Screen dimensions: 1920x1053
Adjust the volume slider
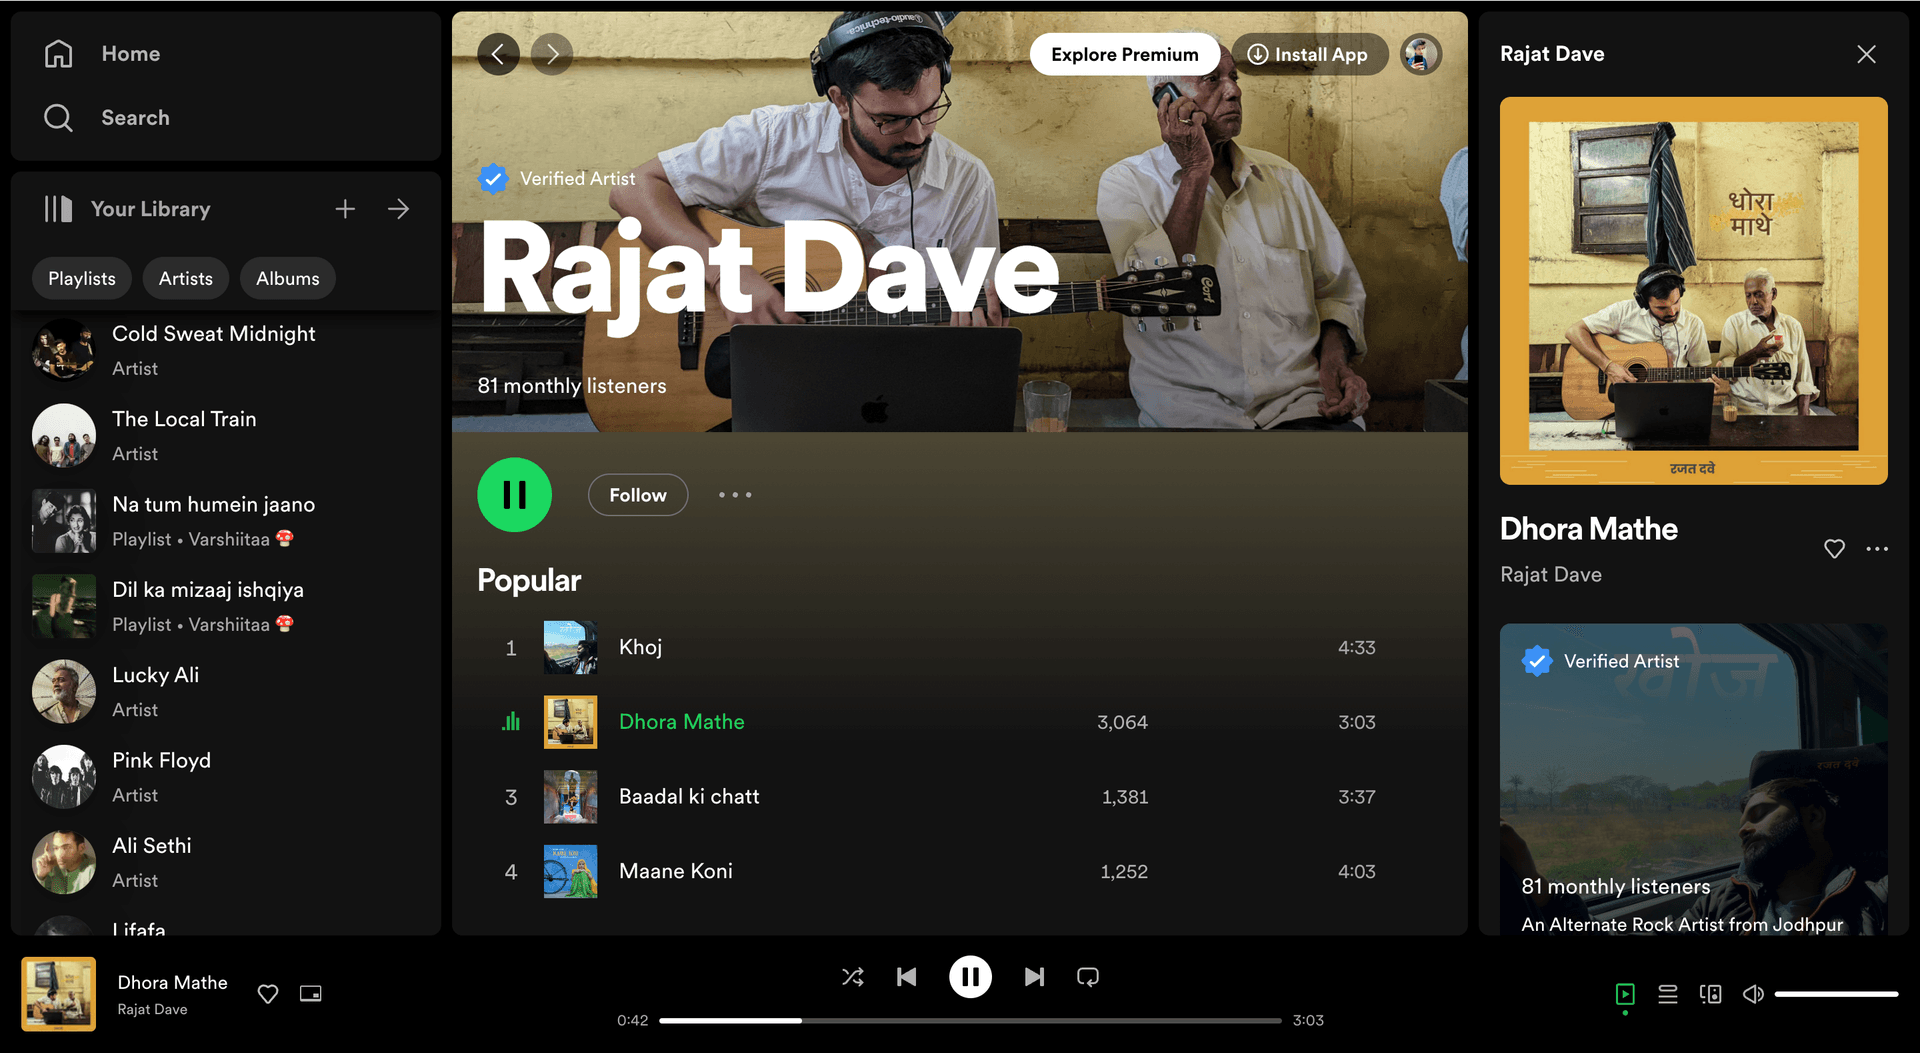[1836, 994]
